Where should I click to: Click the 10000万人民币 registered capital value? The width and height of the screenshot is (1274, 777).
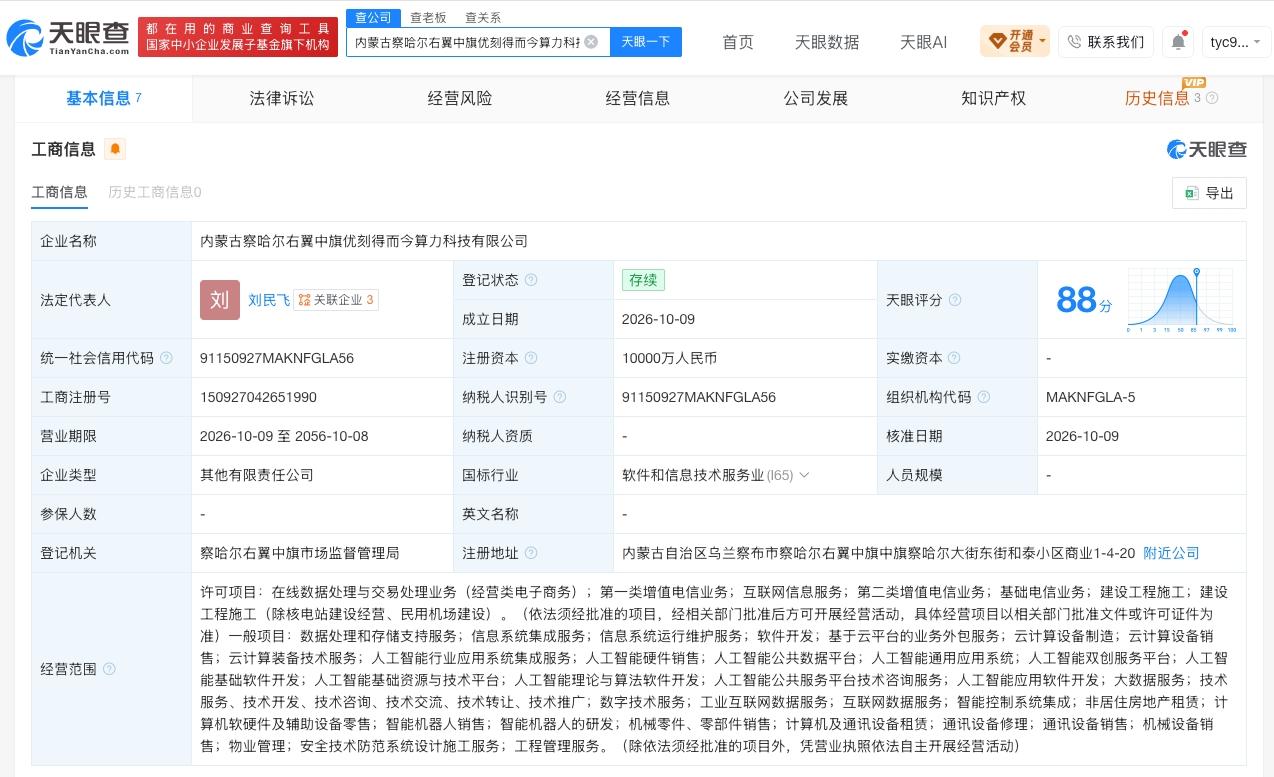(669, 358)
